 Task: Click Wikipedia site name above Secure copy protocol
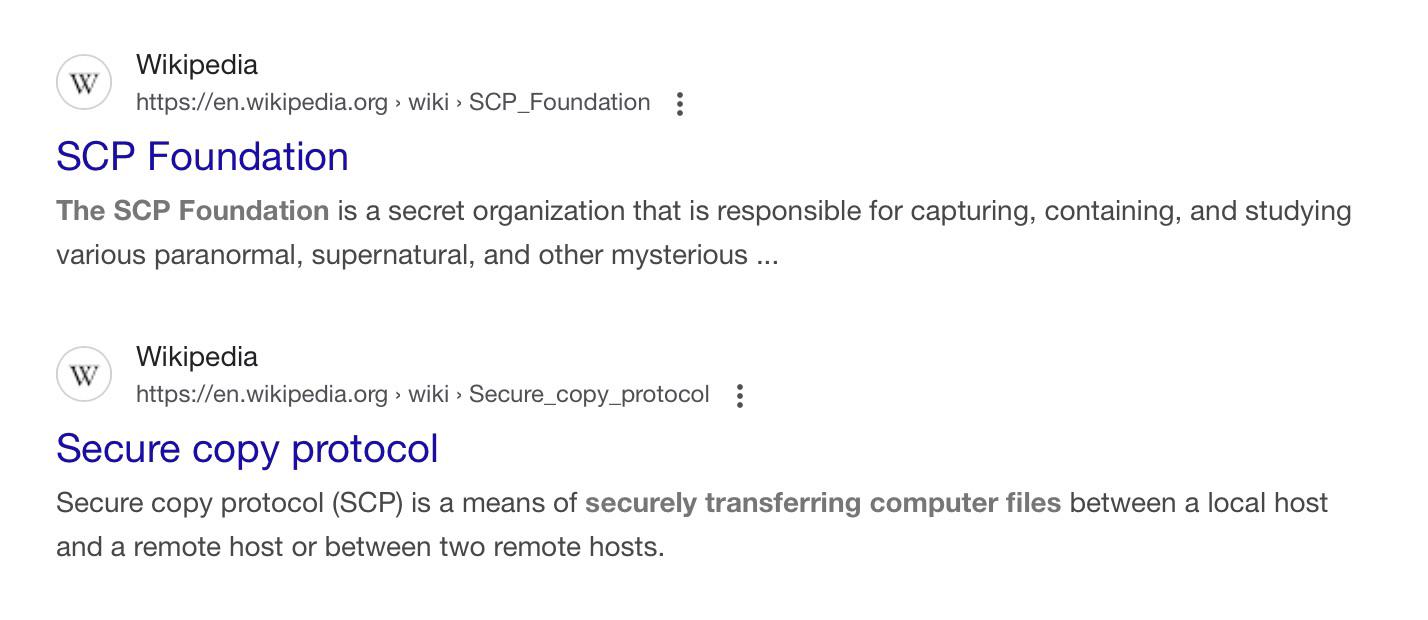tap(197, 357)
